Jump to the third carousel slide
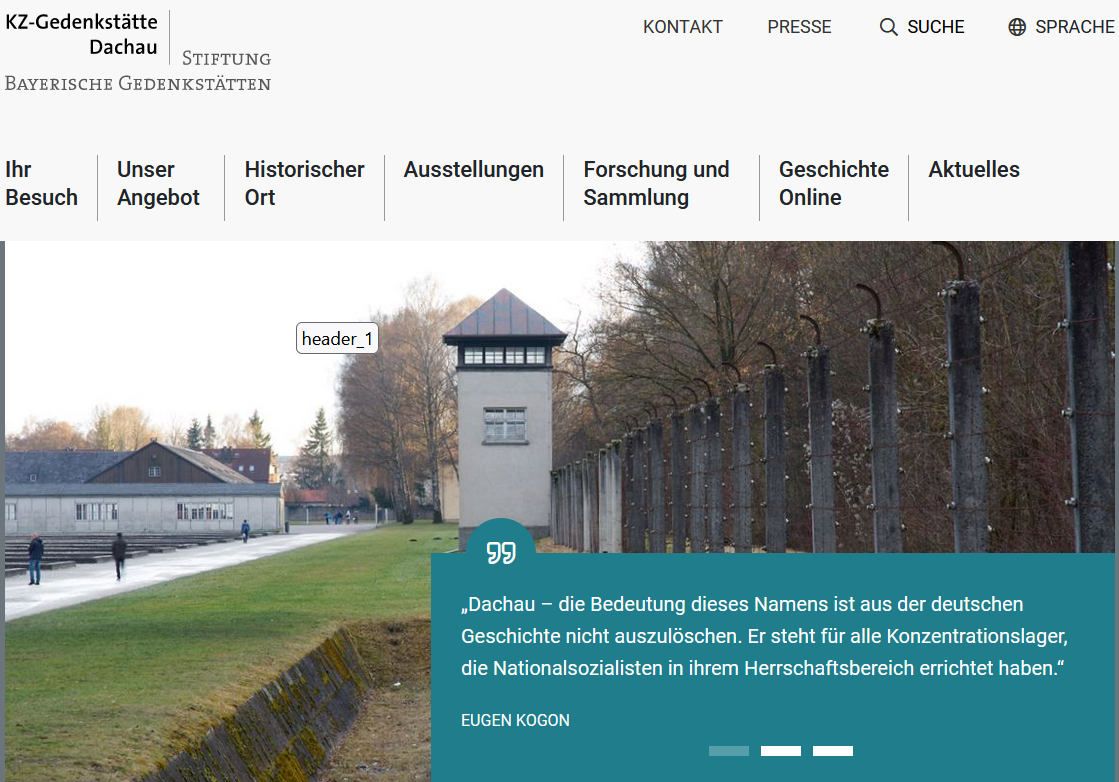Viewport: 1119px width, 782px height. 832,751
